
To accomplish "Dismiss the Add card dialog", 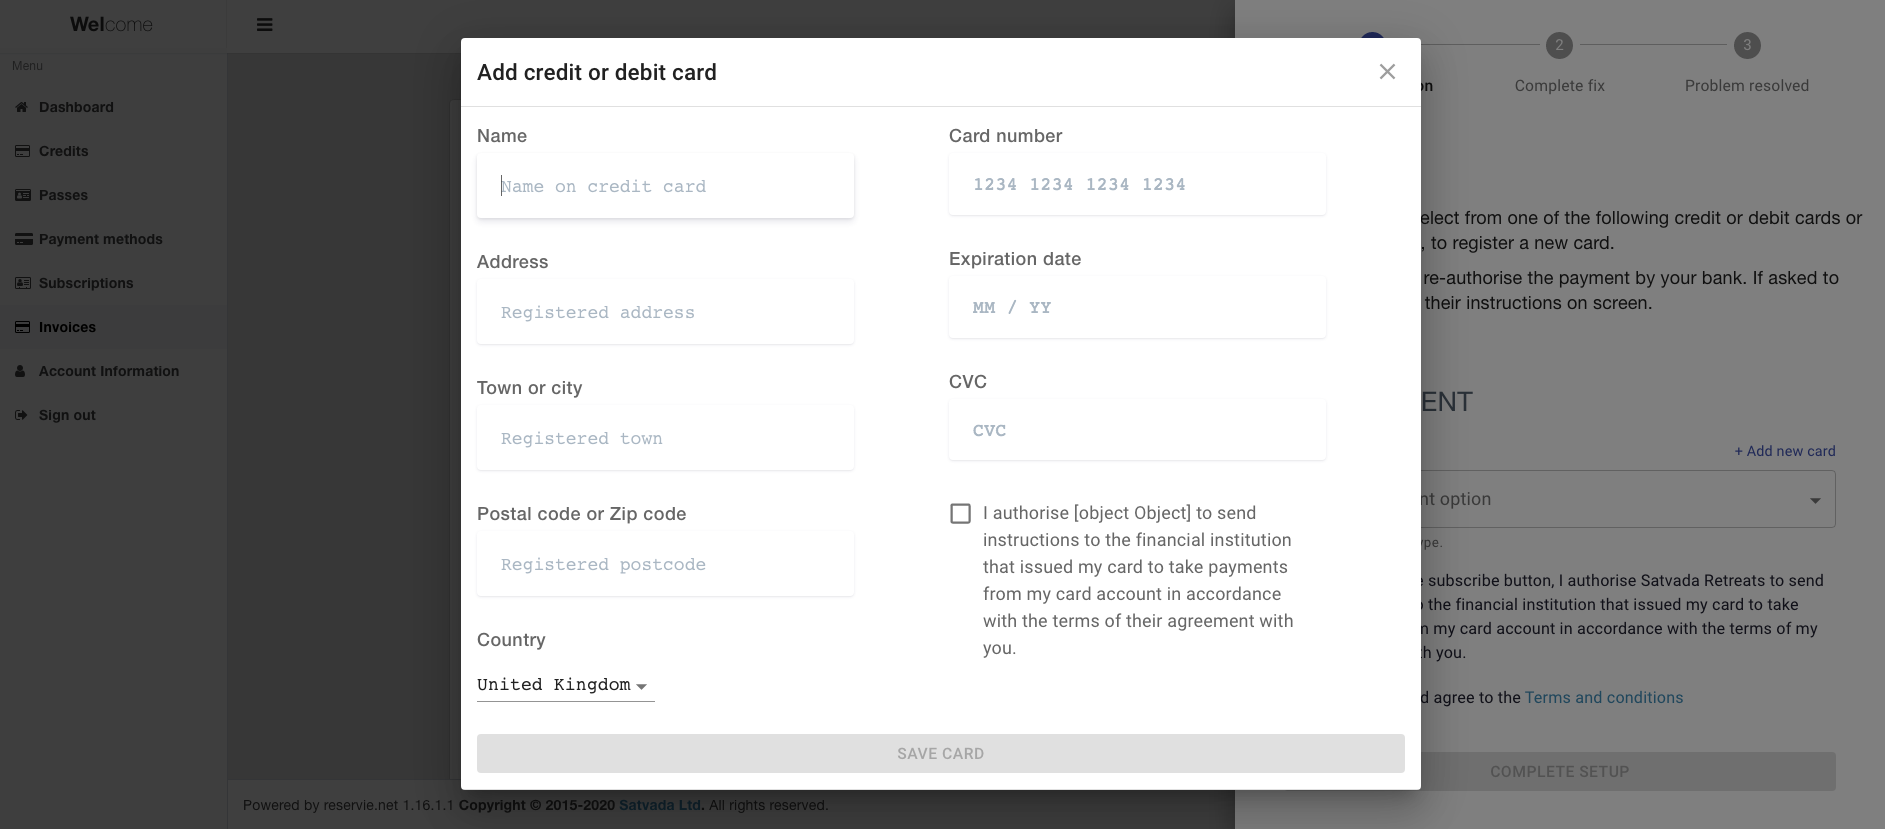I will point(1387,71).
